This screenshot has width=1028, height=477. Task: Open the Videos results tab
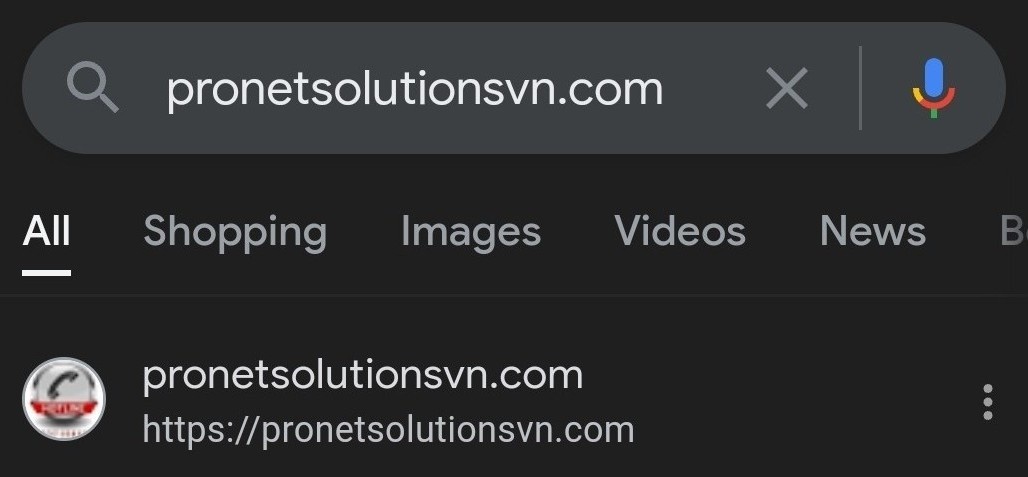(x=680, y=231)
